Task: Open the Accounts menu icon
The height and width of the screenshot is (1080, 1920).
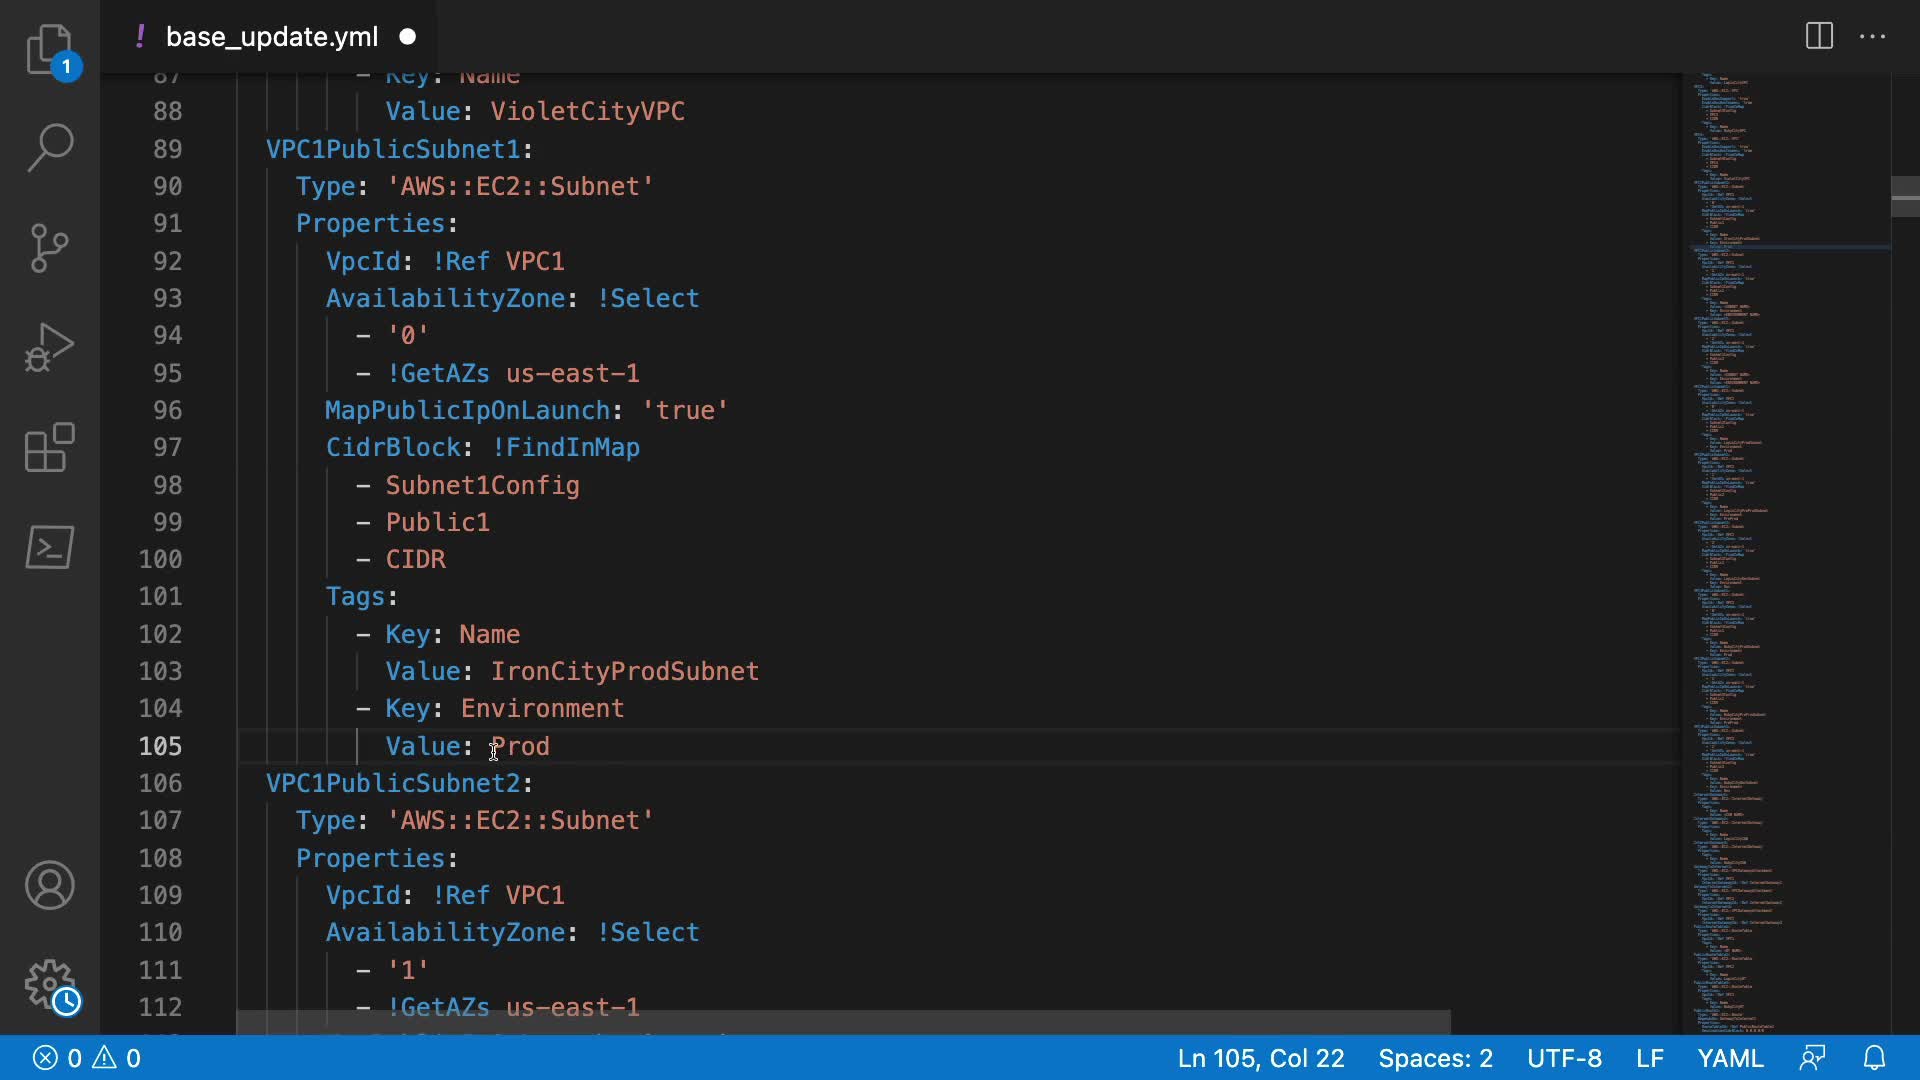Action: pos(49,885)
